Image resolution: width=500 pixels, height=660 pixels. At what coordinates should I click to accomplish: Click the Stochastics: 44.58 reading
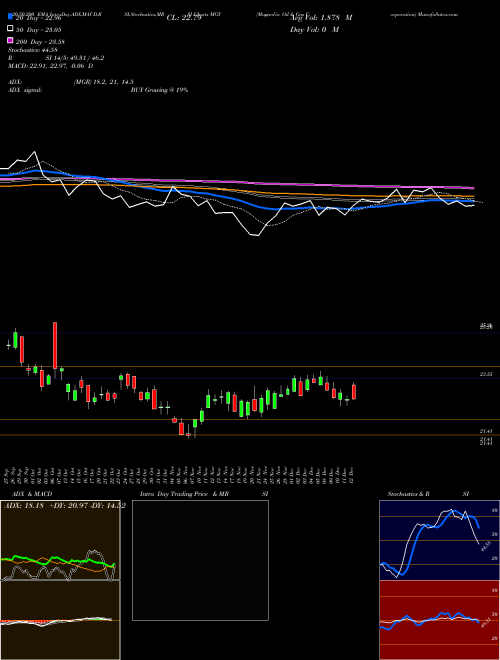coord(32,50)
